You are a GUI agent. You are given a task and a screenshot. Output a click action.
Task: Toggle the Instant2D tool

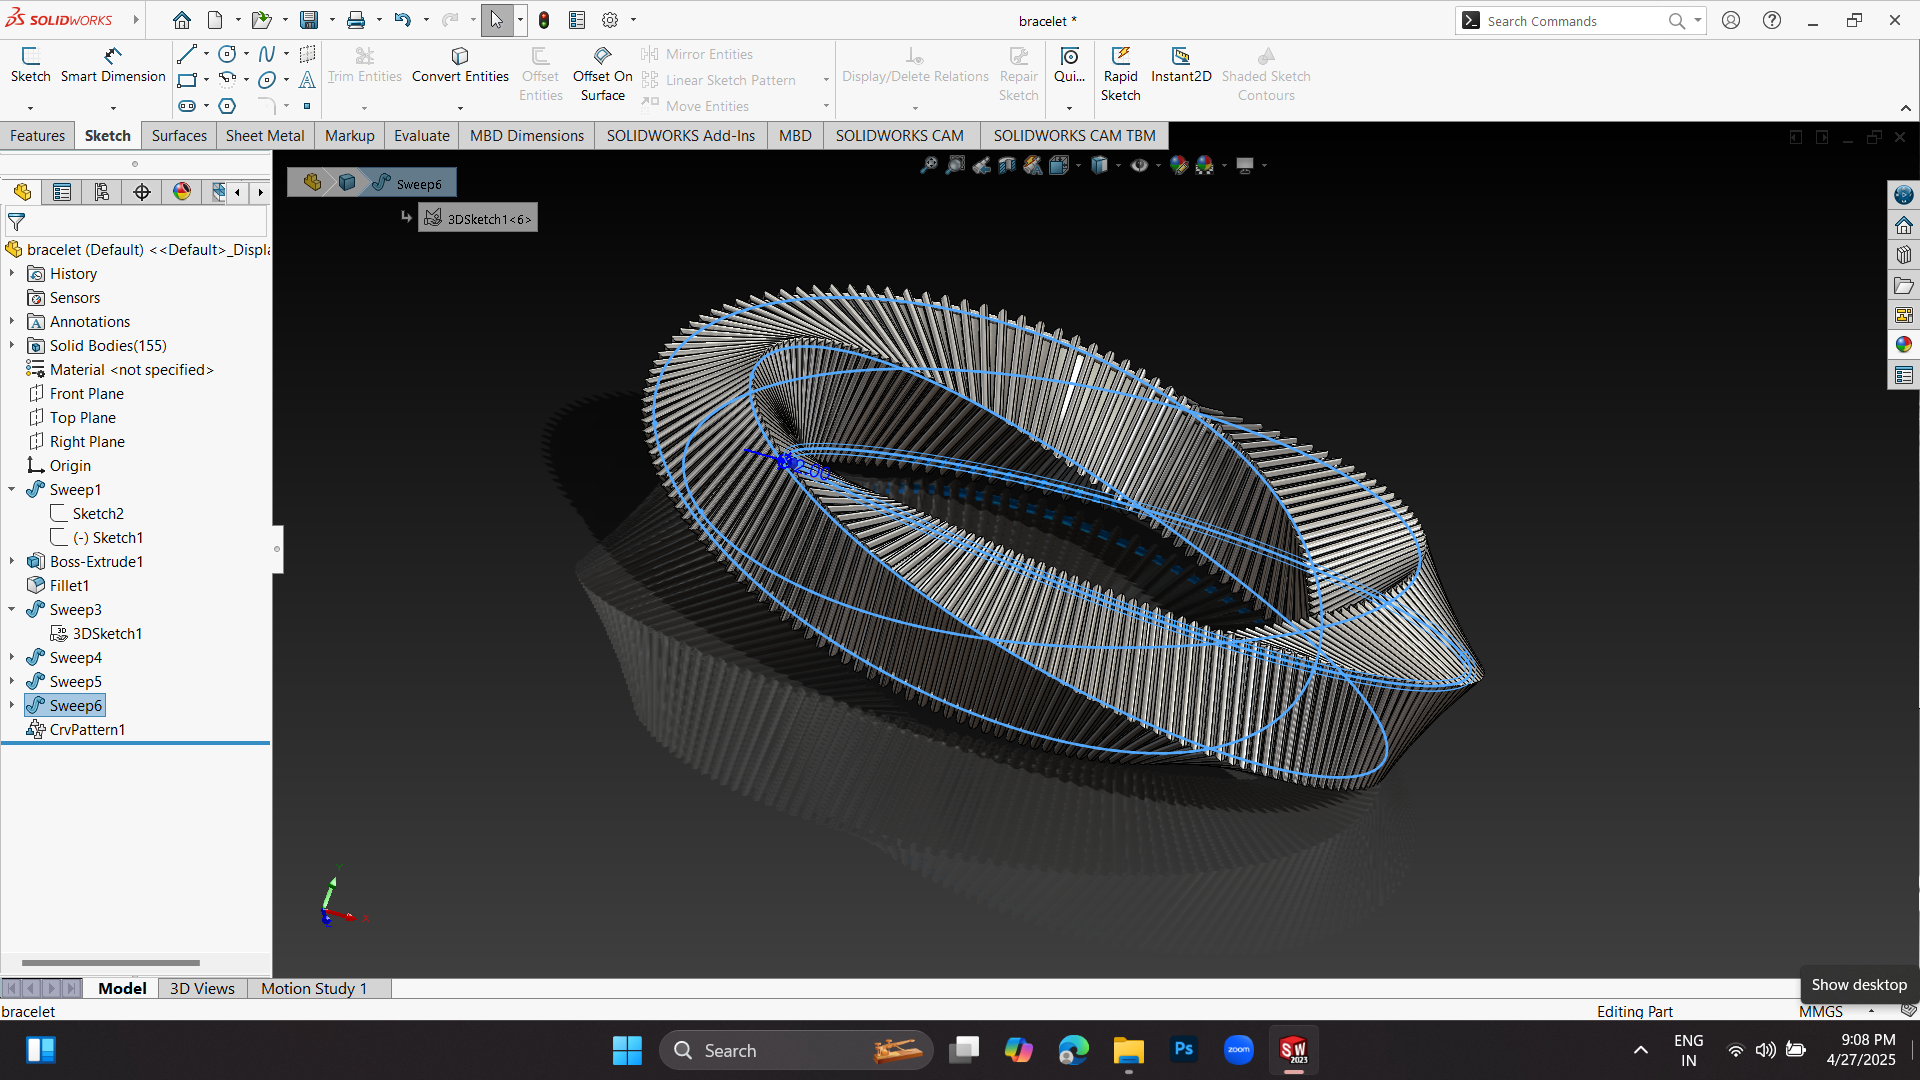1181,65
